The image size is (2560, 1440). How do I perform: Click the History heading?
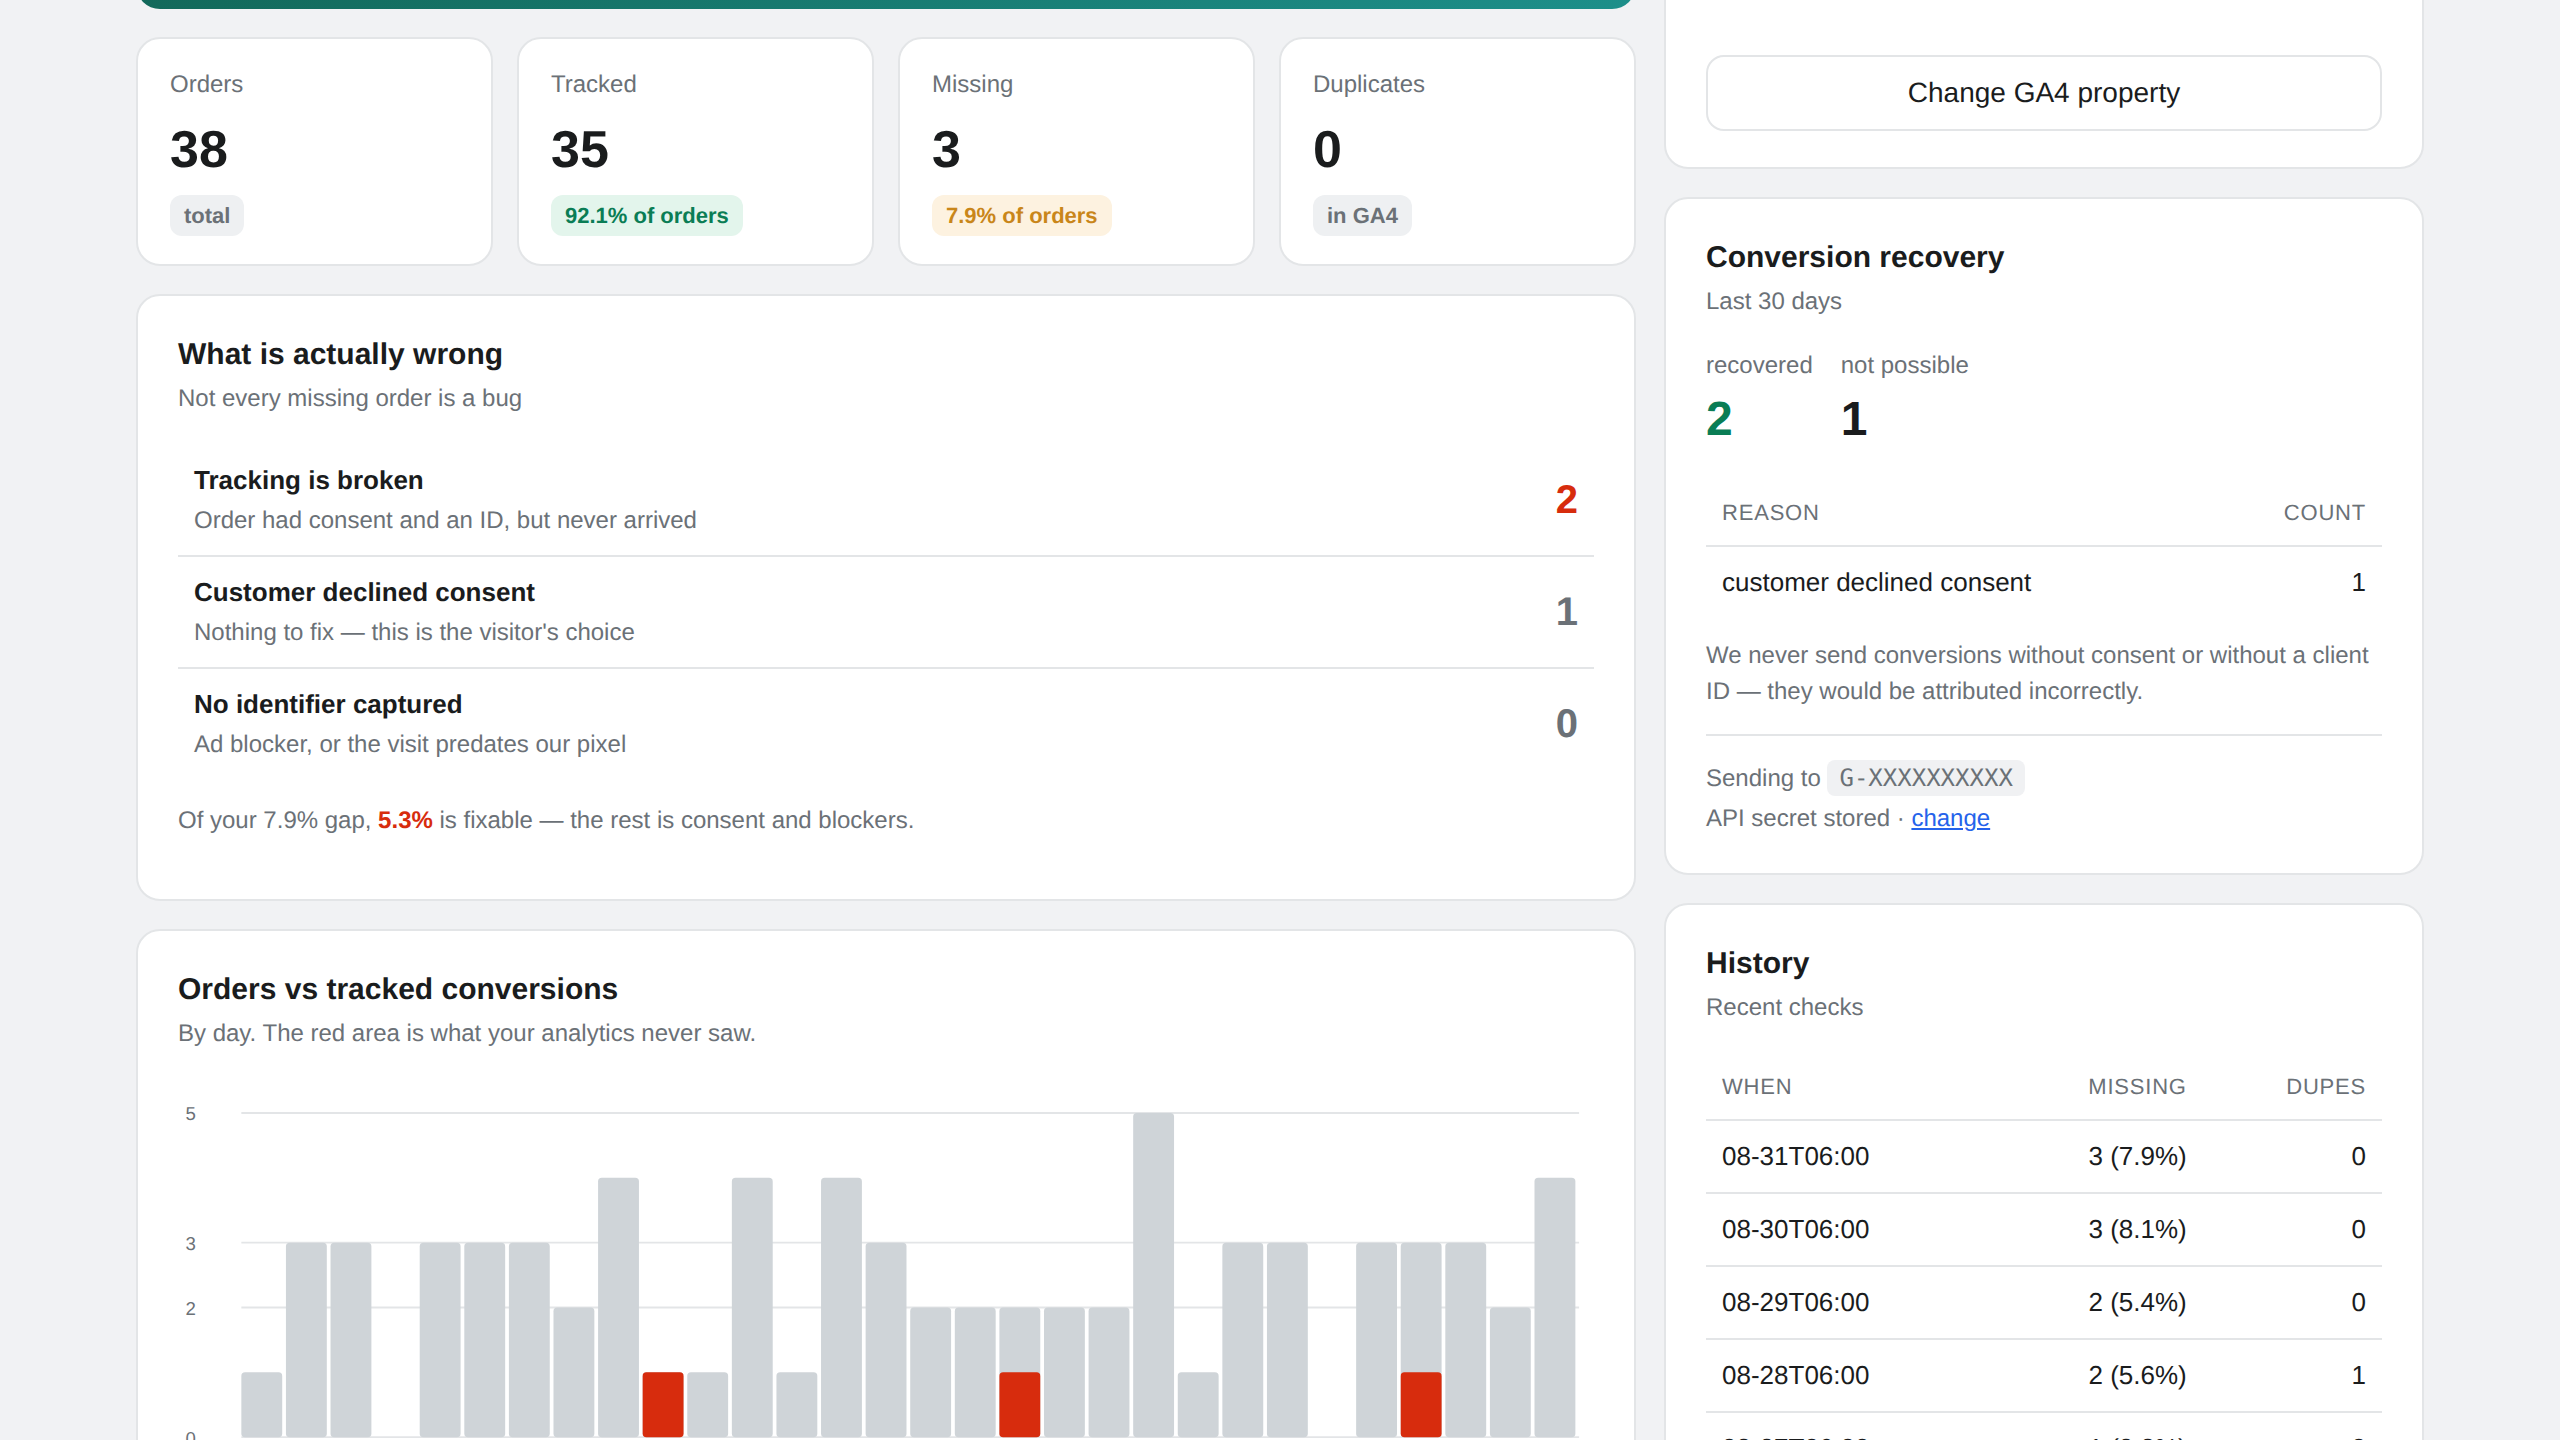click(x=1757, y=963)
